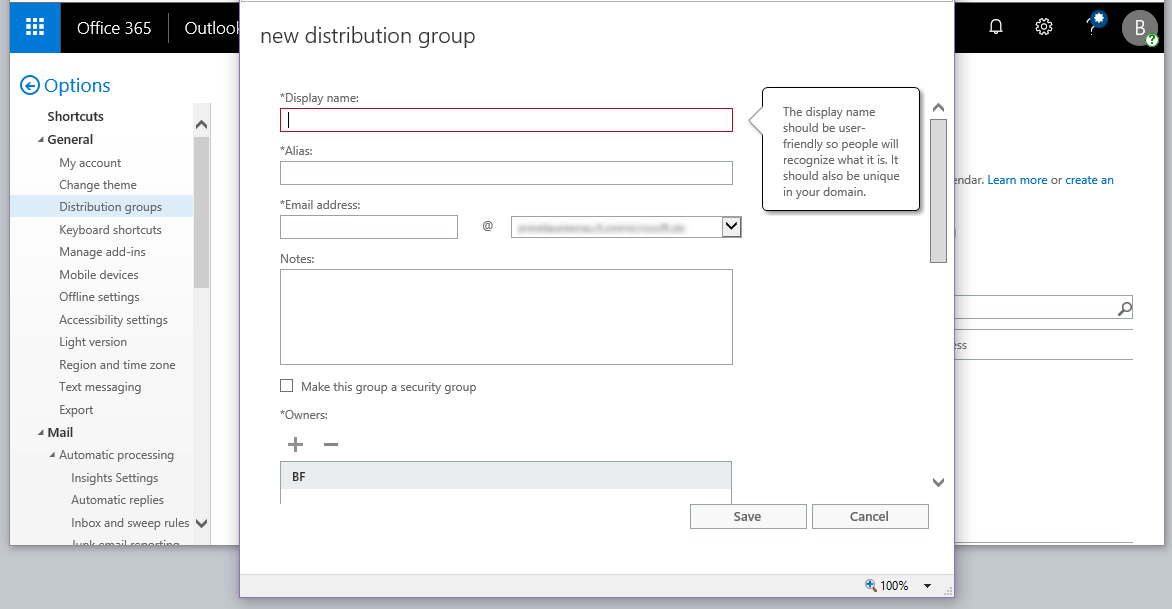Viewport: 1172px width, 609px height.
Task: Open Text messaging option
Action: [x=100, y=387]
